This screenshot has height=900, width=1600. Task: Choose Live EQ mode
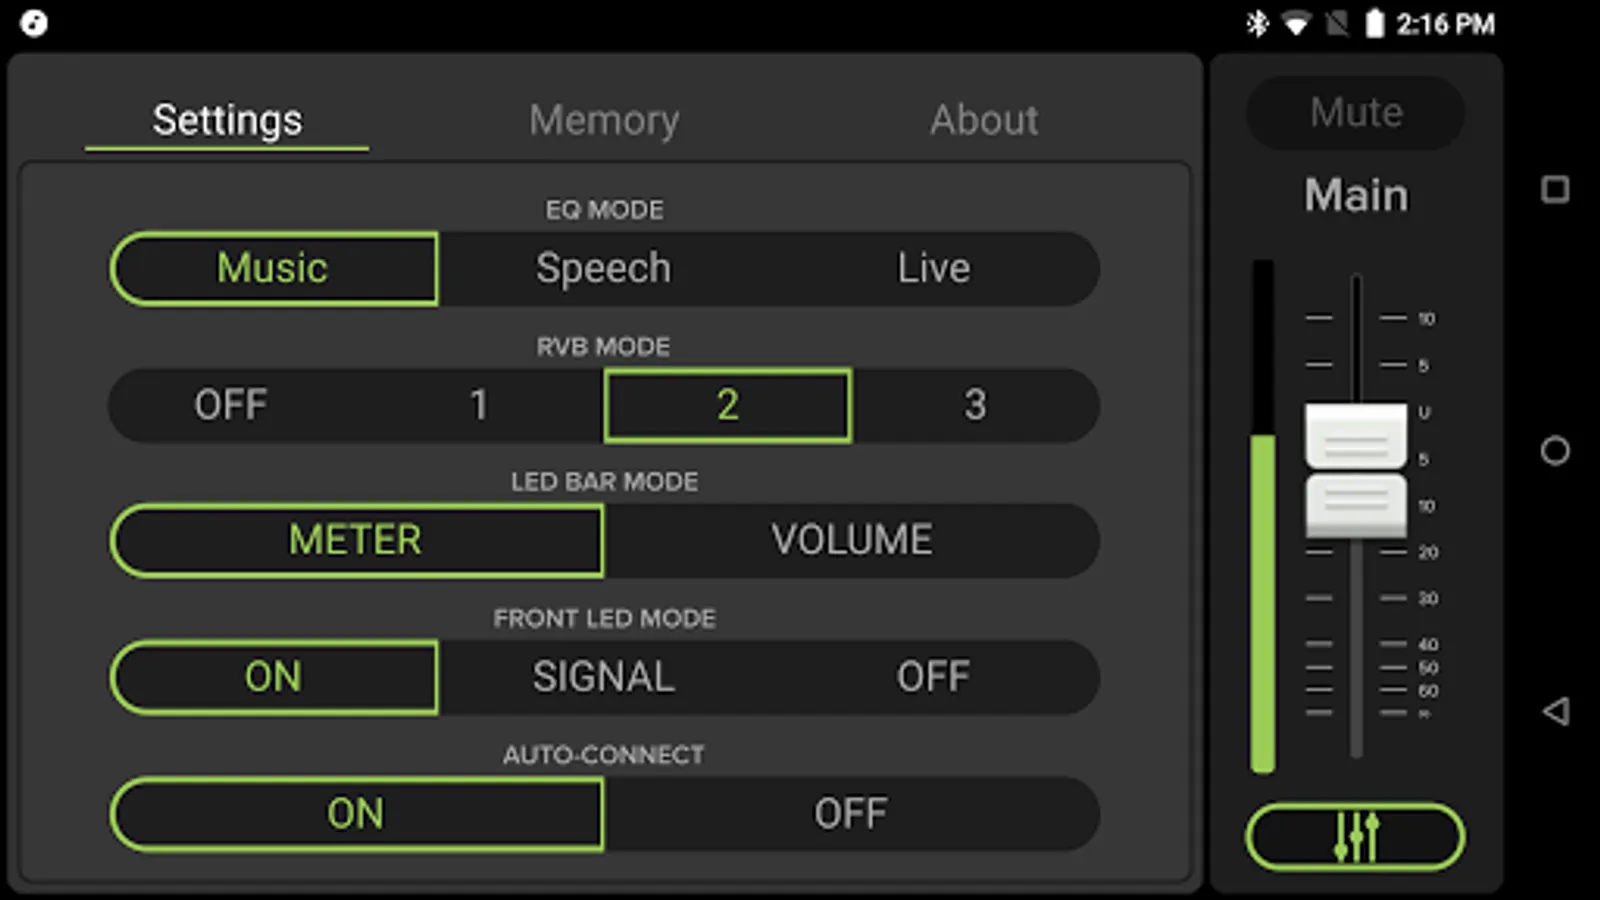coord(933,268)
